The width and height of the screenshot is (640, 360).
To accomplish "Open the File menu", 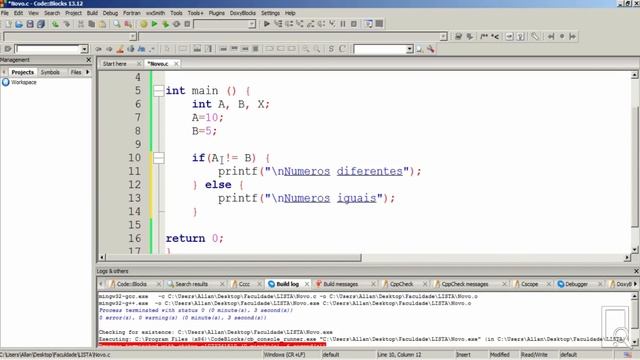I will tap(5, 13).
